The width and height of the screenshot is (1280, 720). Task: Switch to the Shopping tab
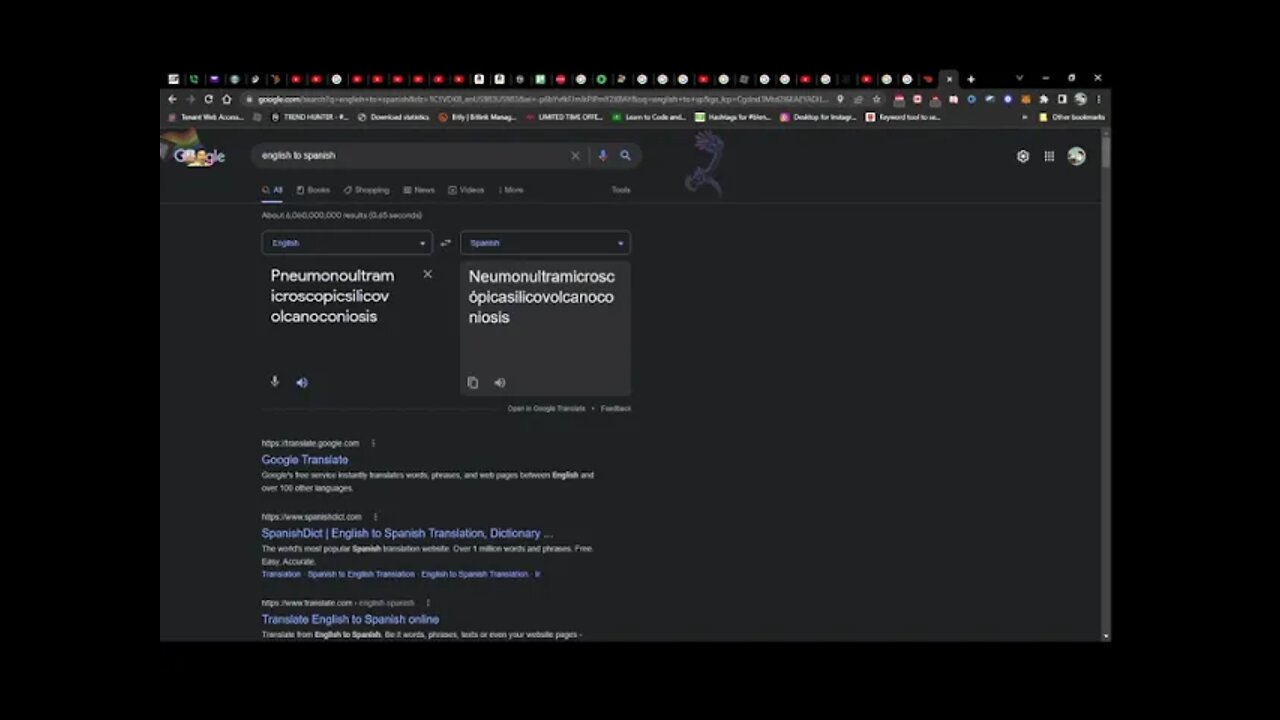tap(366, 190)
